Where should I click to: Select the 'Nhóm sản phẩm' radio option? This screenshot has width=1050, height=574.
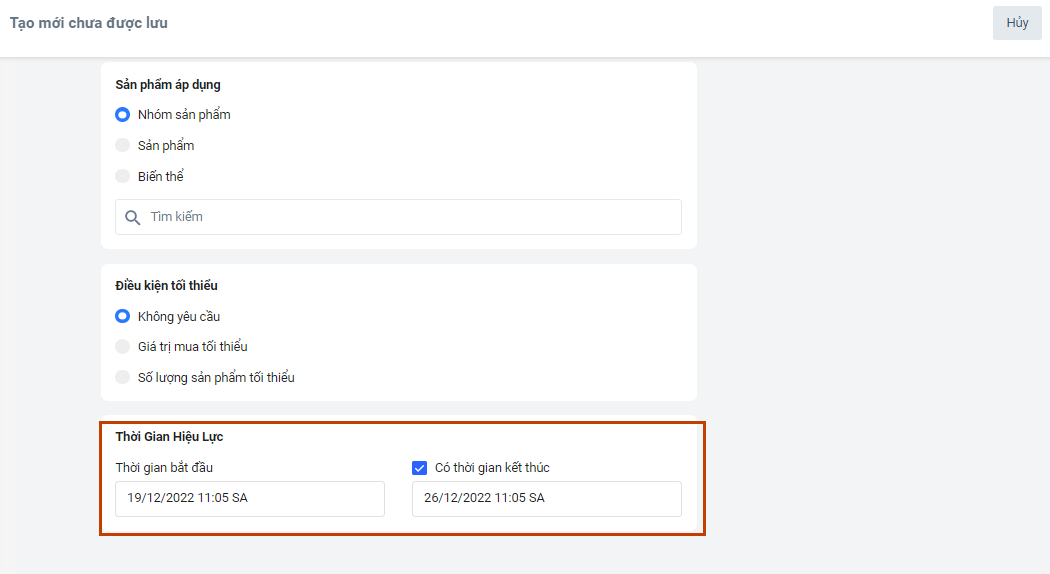(123, 115)
